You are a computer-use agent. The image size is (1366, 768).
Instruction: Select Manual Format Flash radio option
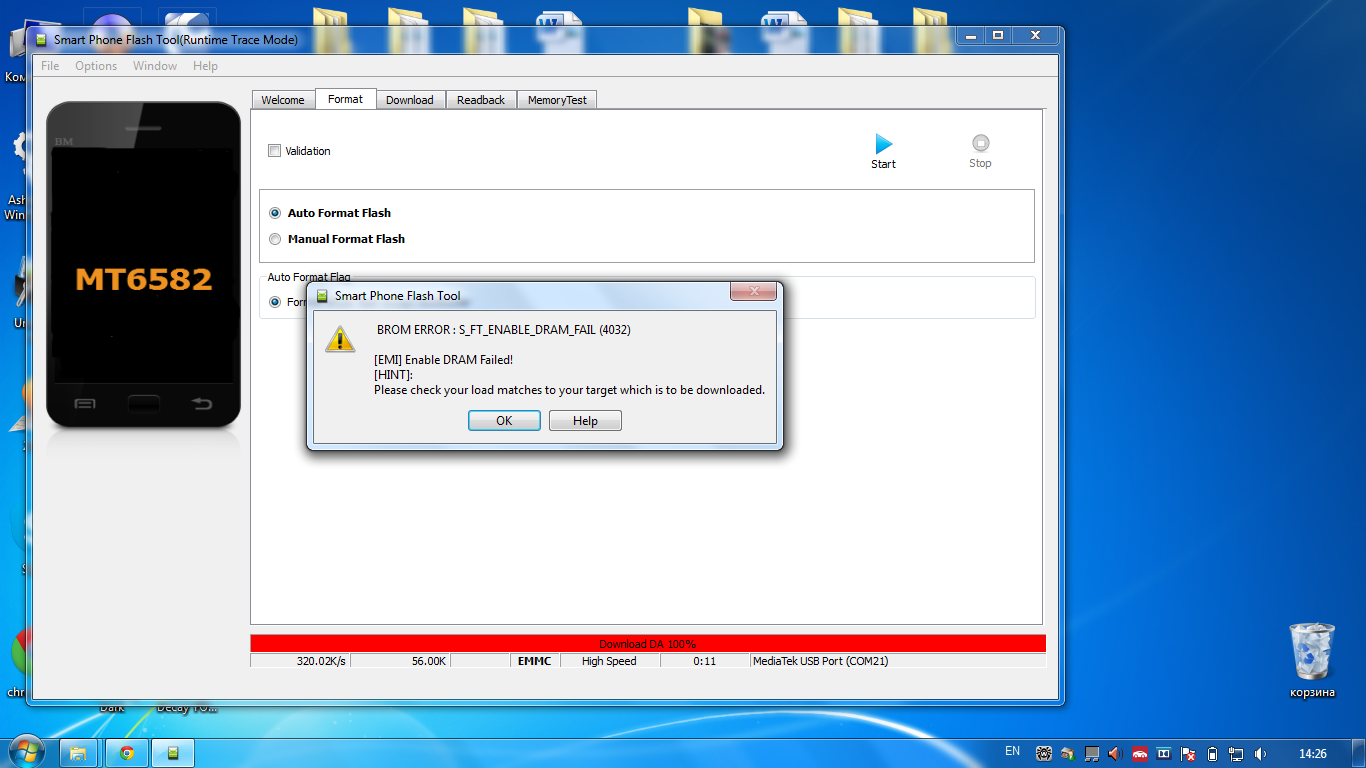pyautogui.click(x=275, y=239)
